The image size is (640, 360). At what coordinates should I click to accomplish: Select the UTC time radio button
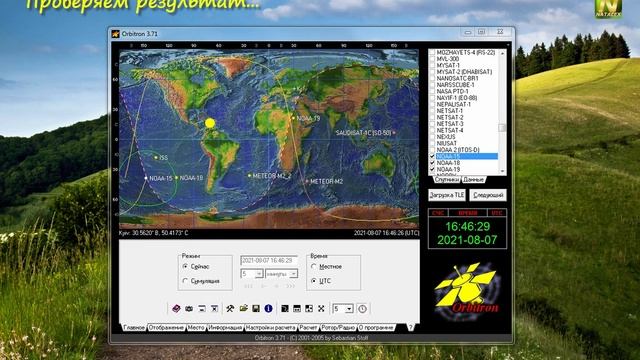coord(314,281)
